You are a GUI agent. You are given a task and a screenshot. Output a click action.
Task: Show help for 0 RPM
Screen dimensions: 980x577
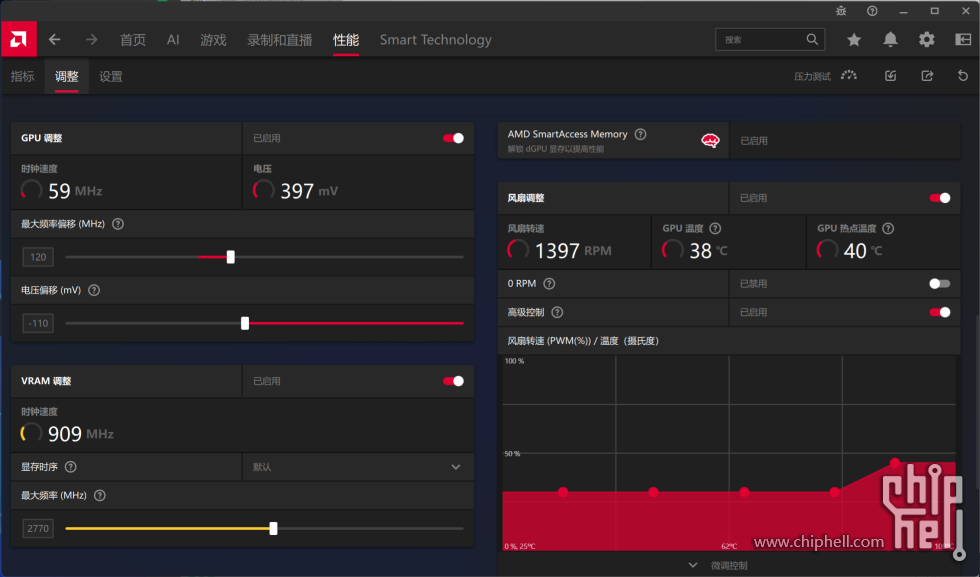point(549,283)
